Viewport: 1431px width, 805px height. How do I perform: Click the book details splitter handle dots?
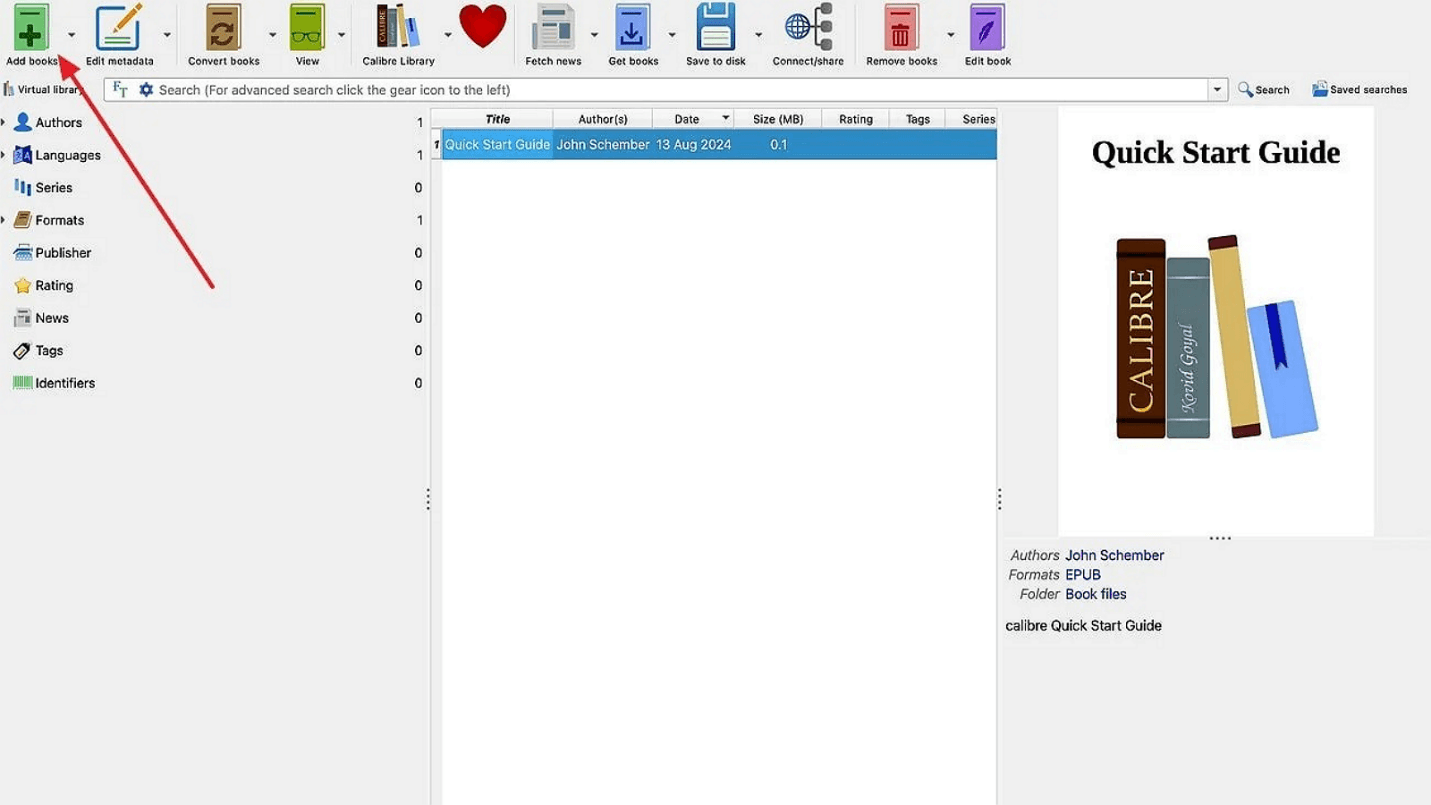[x=999, y=499]
